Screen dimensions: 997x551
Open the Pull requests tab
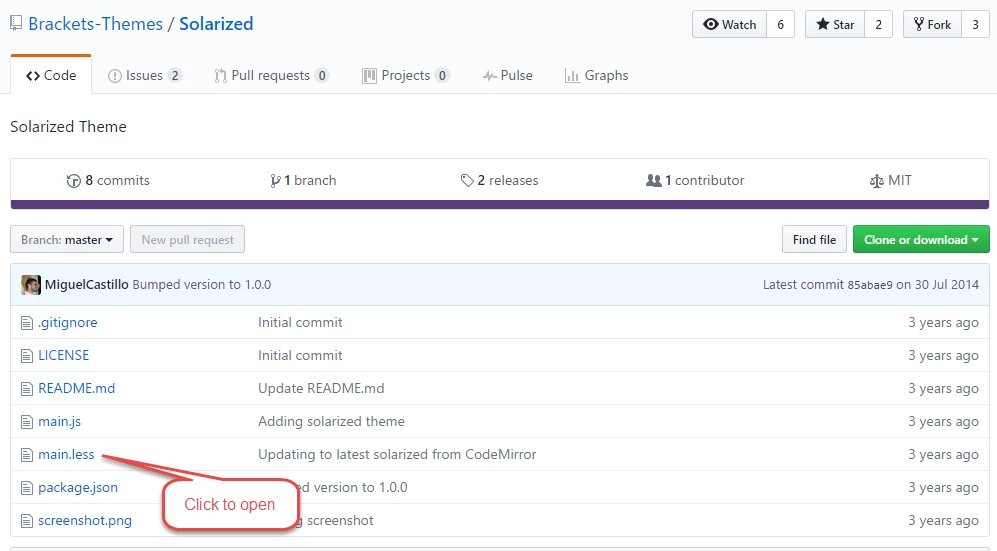[x=272, y=75]
